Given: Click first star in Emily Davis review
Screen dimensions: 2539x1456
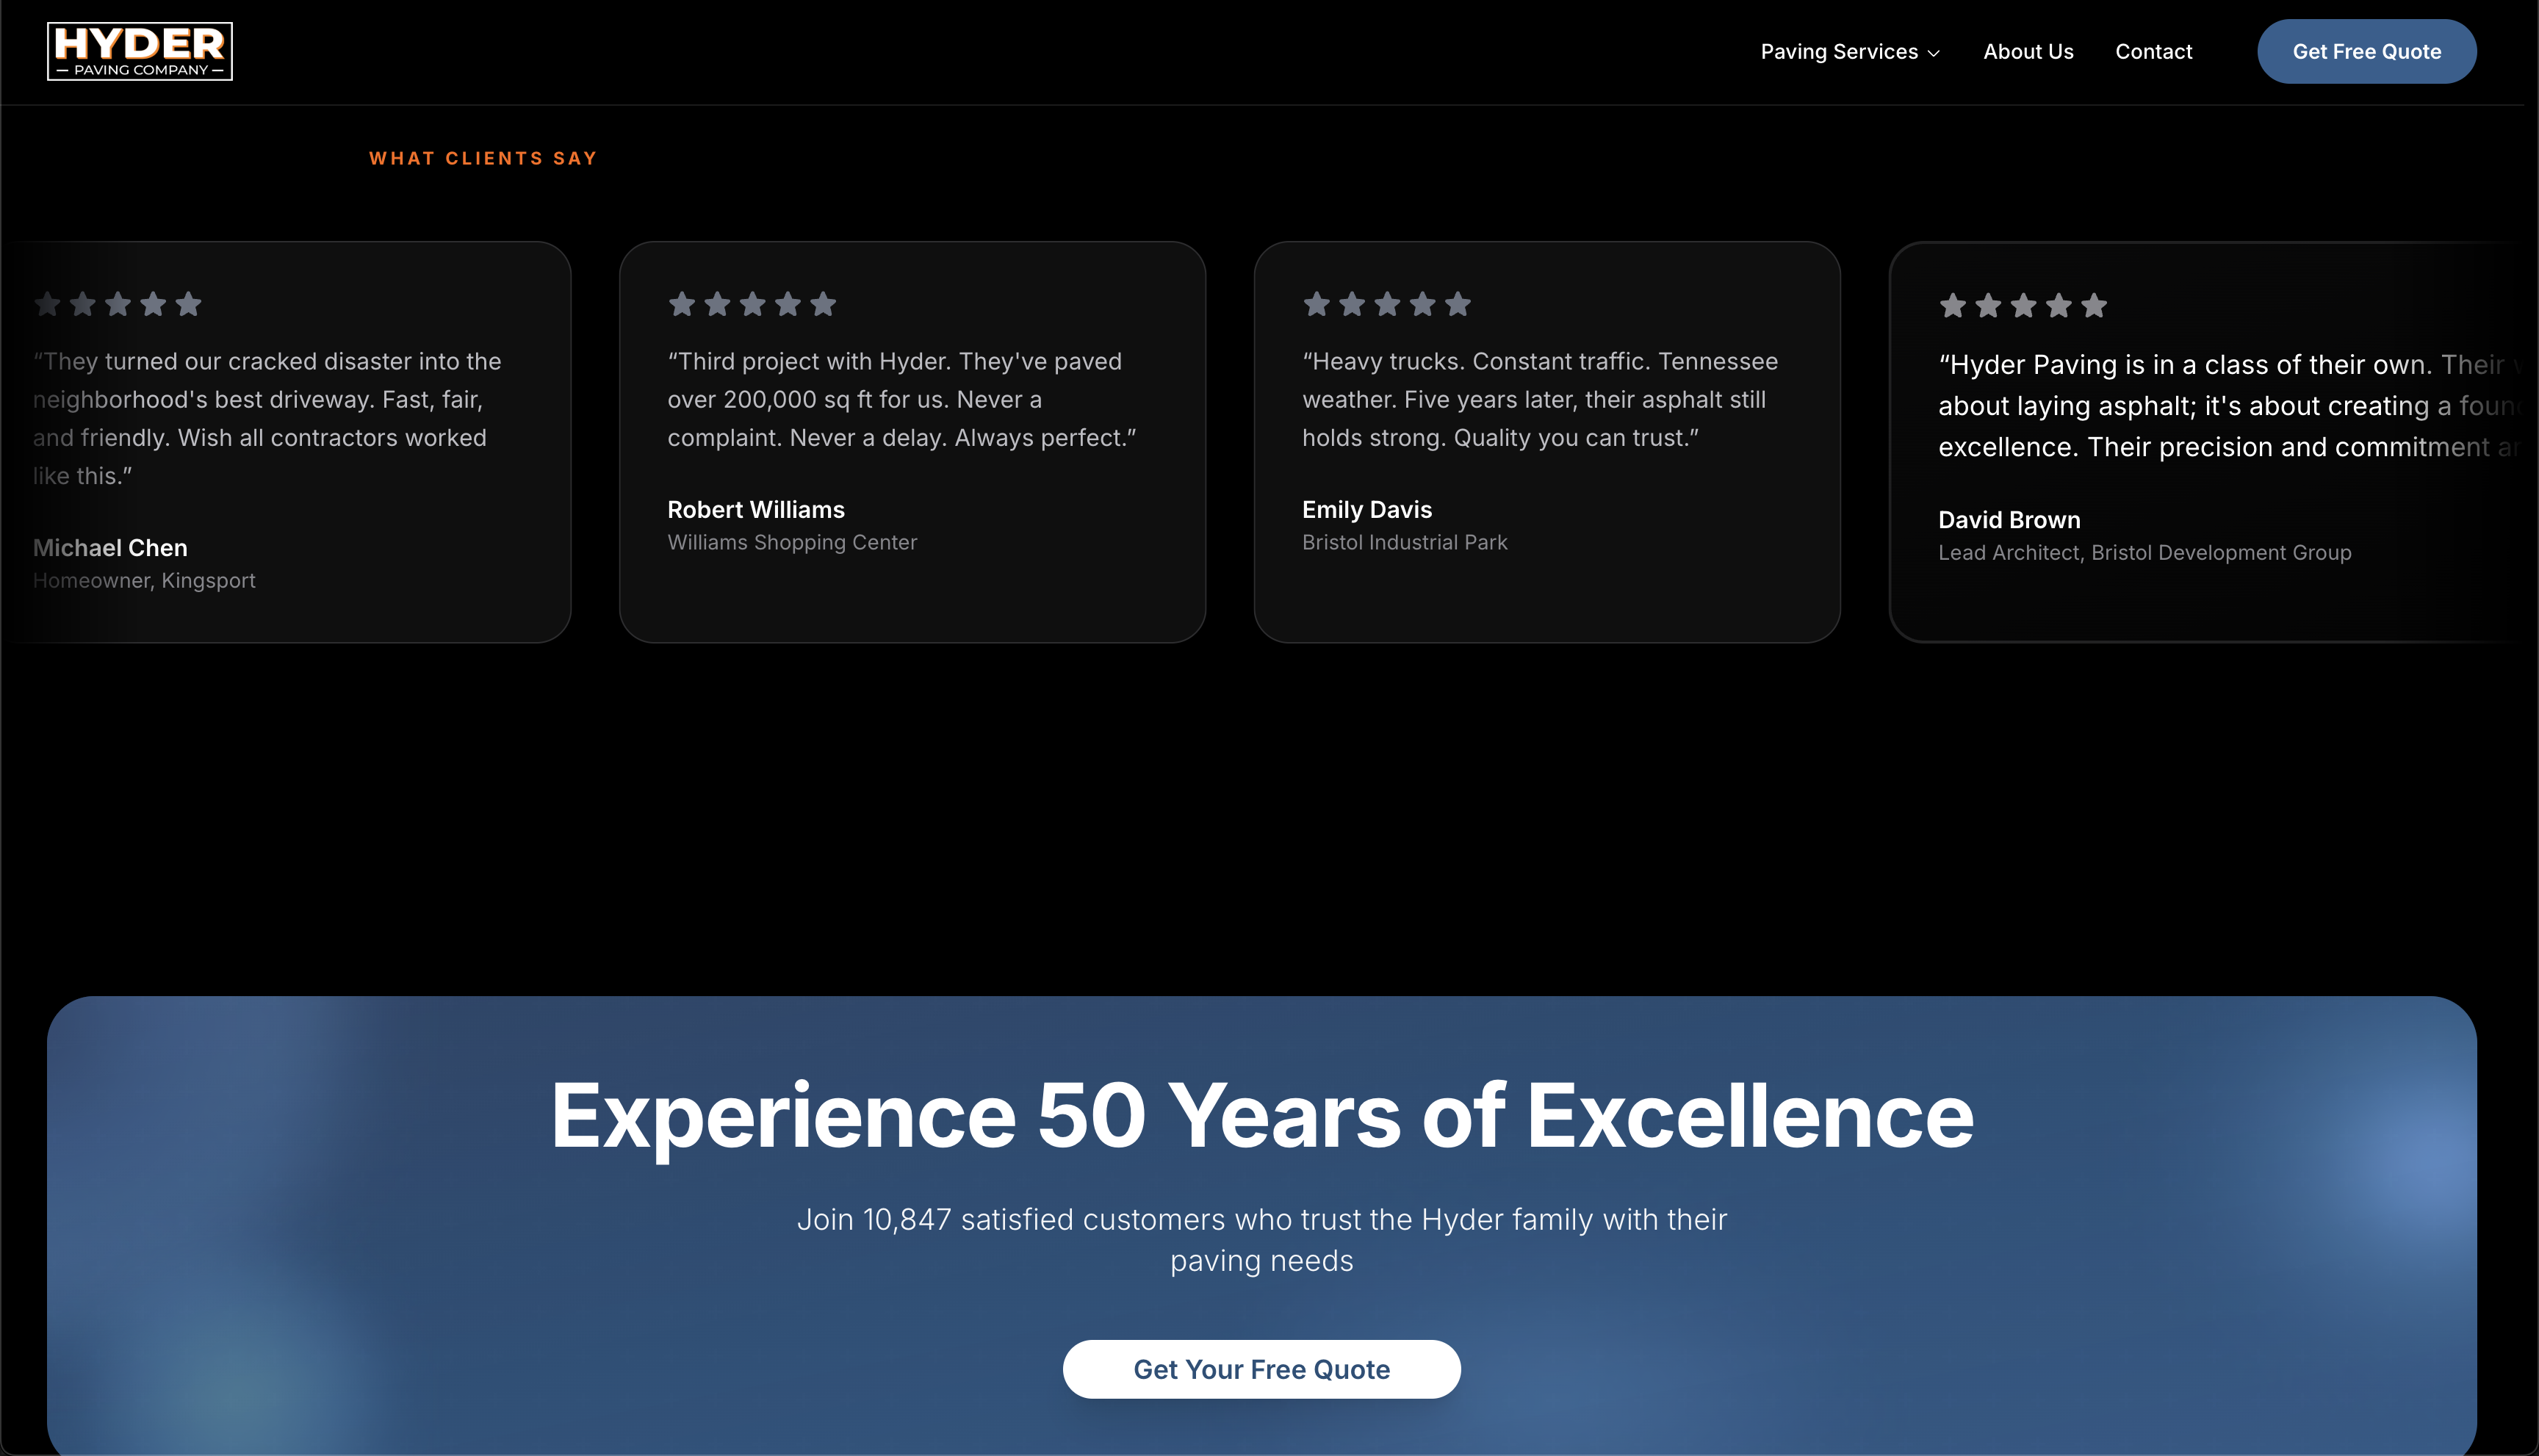Looking at the screenshot, I should [1317, 304].
